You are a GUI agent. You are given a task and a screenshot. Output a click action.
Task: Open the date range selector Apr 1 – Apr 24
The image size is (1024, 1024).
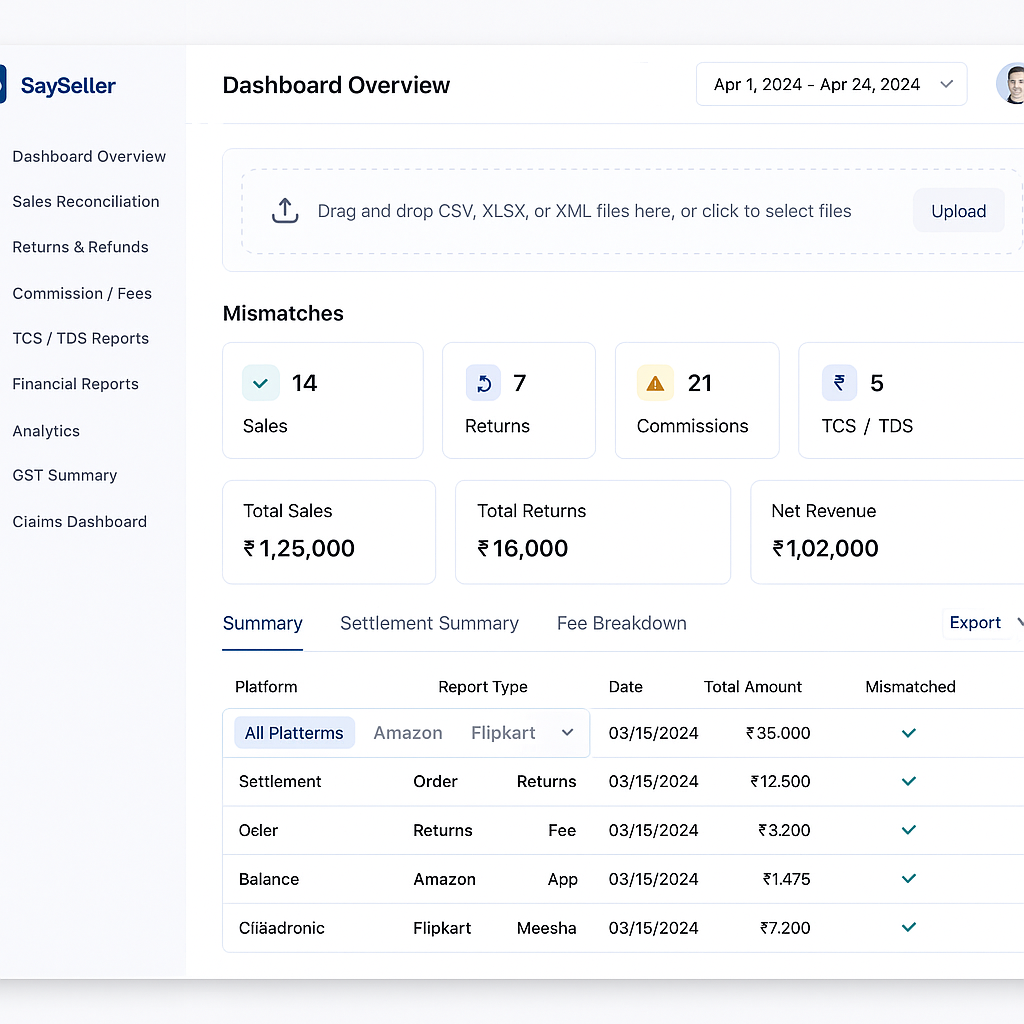(831, 84)
